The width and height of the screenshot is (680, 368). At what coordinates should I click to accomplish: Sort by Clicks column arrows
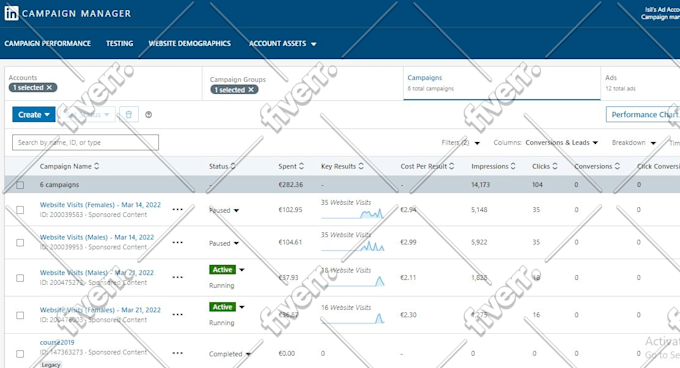point(555,166)
